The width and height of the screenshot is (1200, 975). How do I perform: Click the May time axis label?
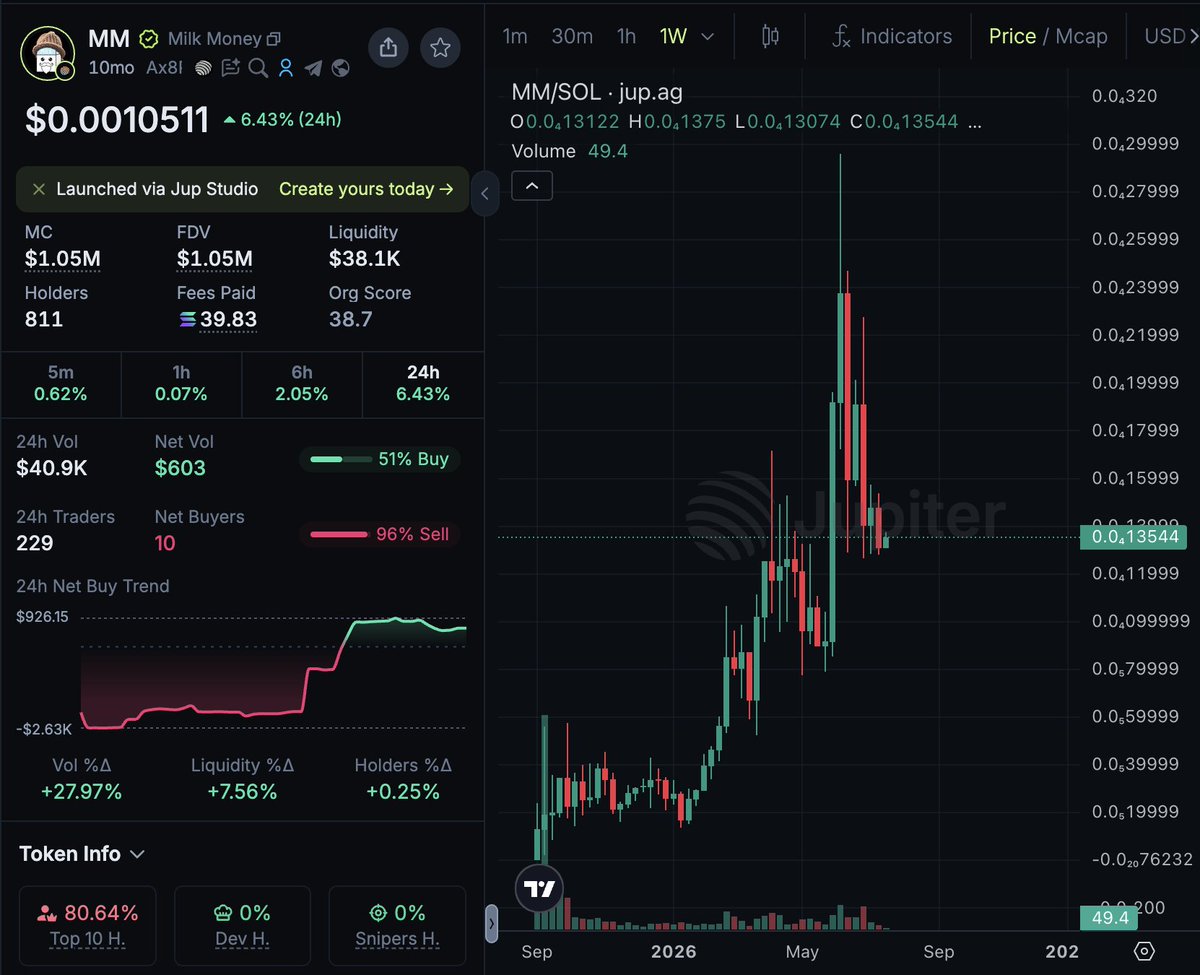[802, 951]
